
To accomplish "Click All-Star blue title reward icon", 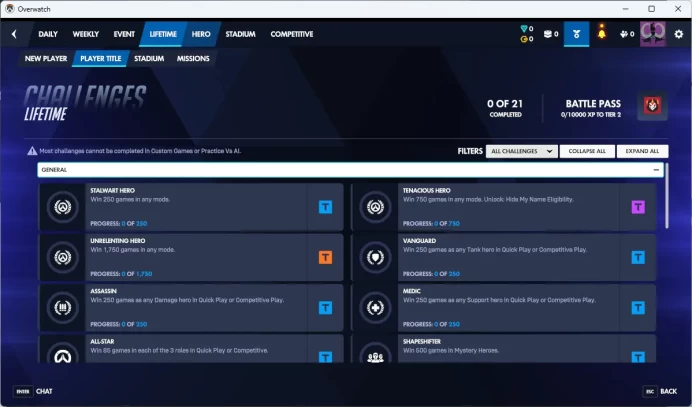I will tap(325, 357).
